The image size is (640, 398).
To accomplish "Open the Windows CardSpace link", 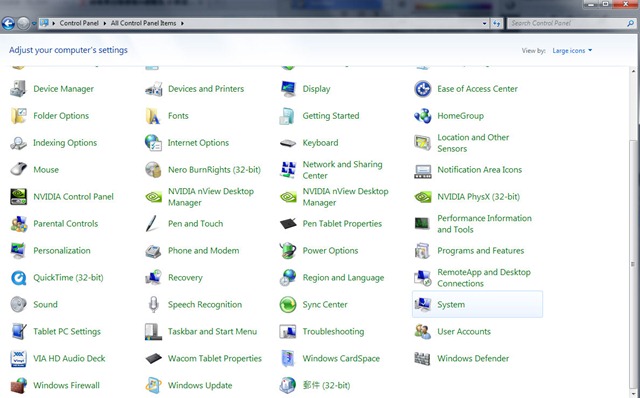I will click(341, 358).
